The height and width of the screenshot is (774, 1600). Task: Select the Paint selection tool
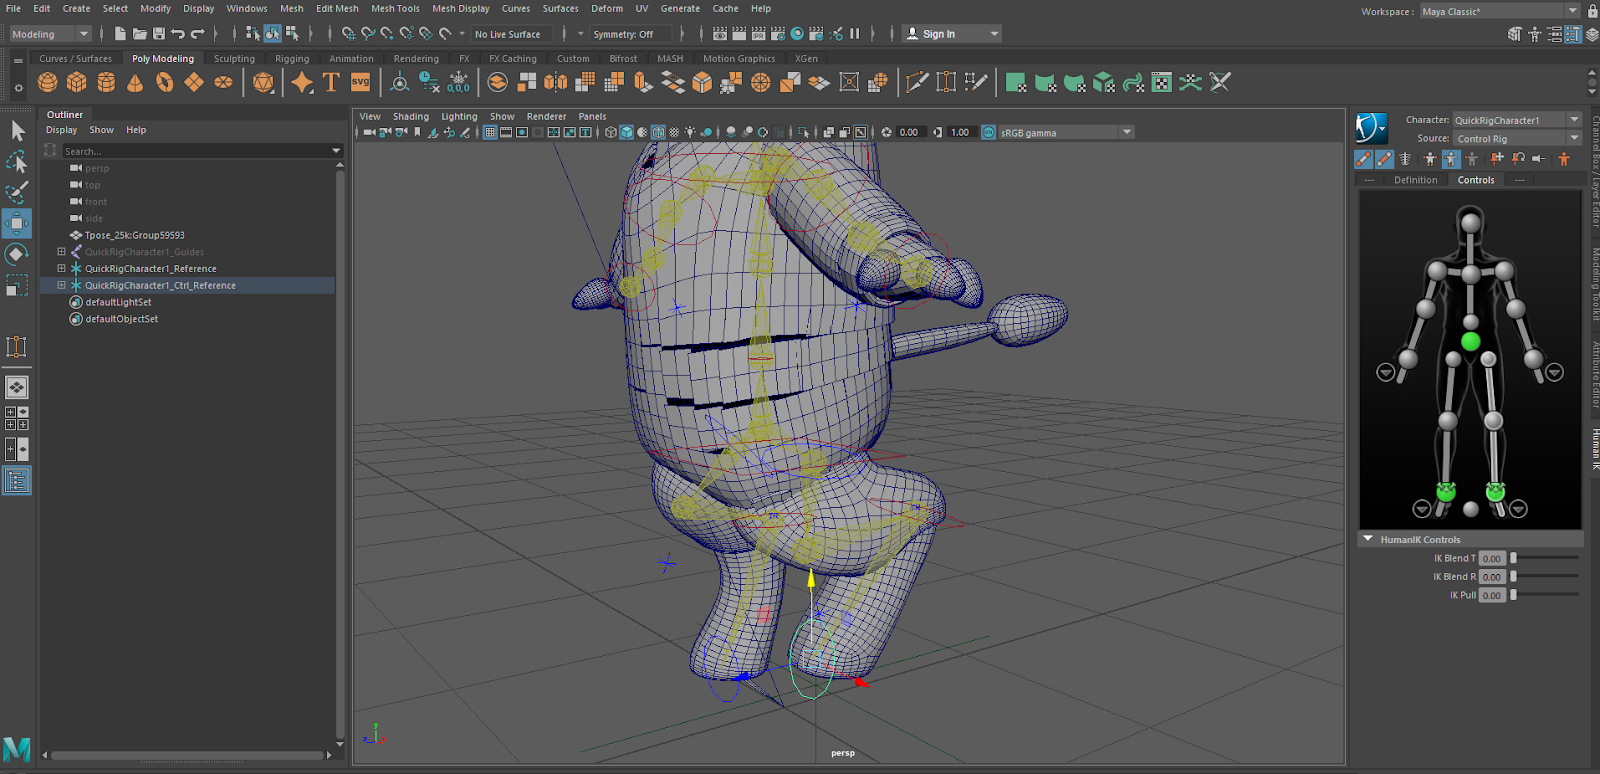click(17, 192)
